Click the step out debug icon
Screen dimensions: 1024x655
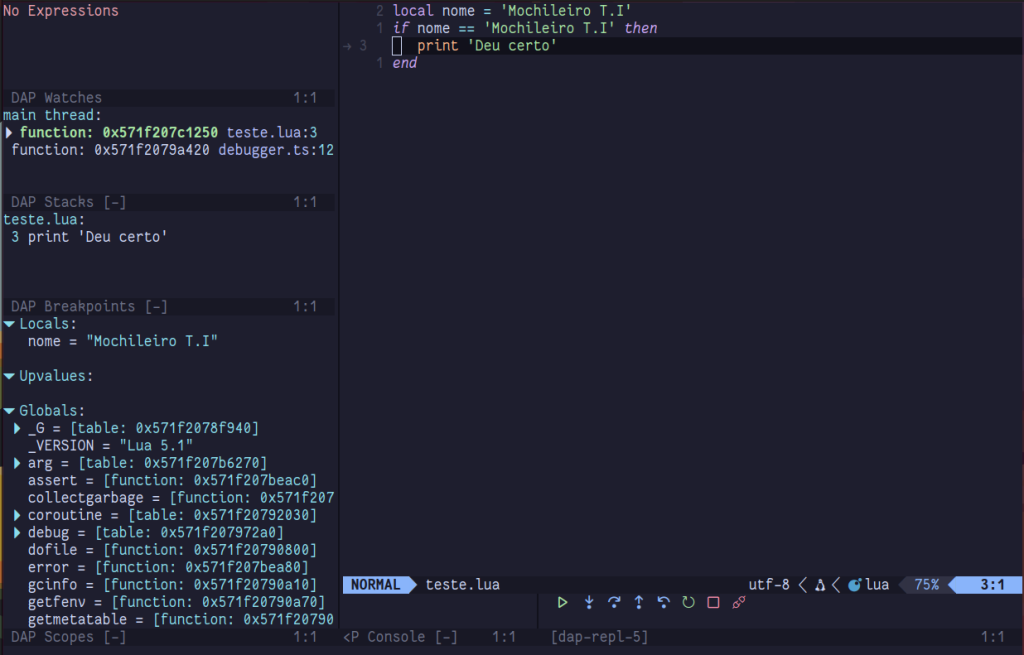point(639,602)
